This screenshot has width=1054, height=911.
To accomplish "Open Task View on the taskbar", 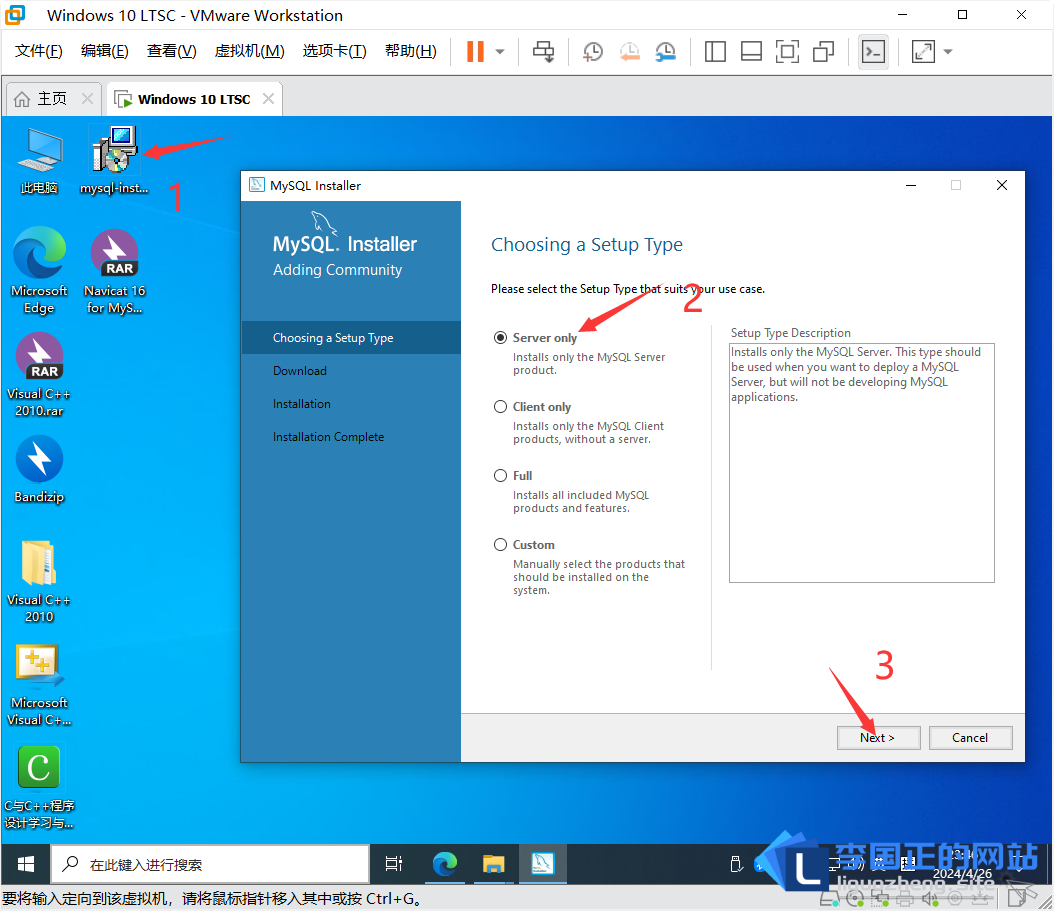I will coord(394,864).
